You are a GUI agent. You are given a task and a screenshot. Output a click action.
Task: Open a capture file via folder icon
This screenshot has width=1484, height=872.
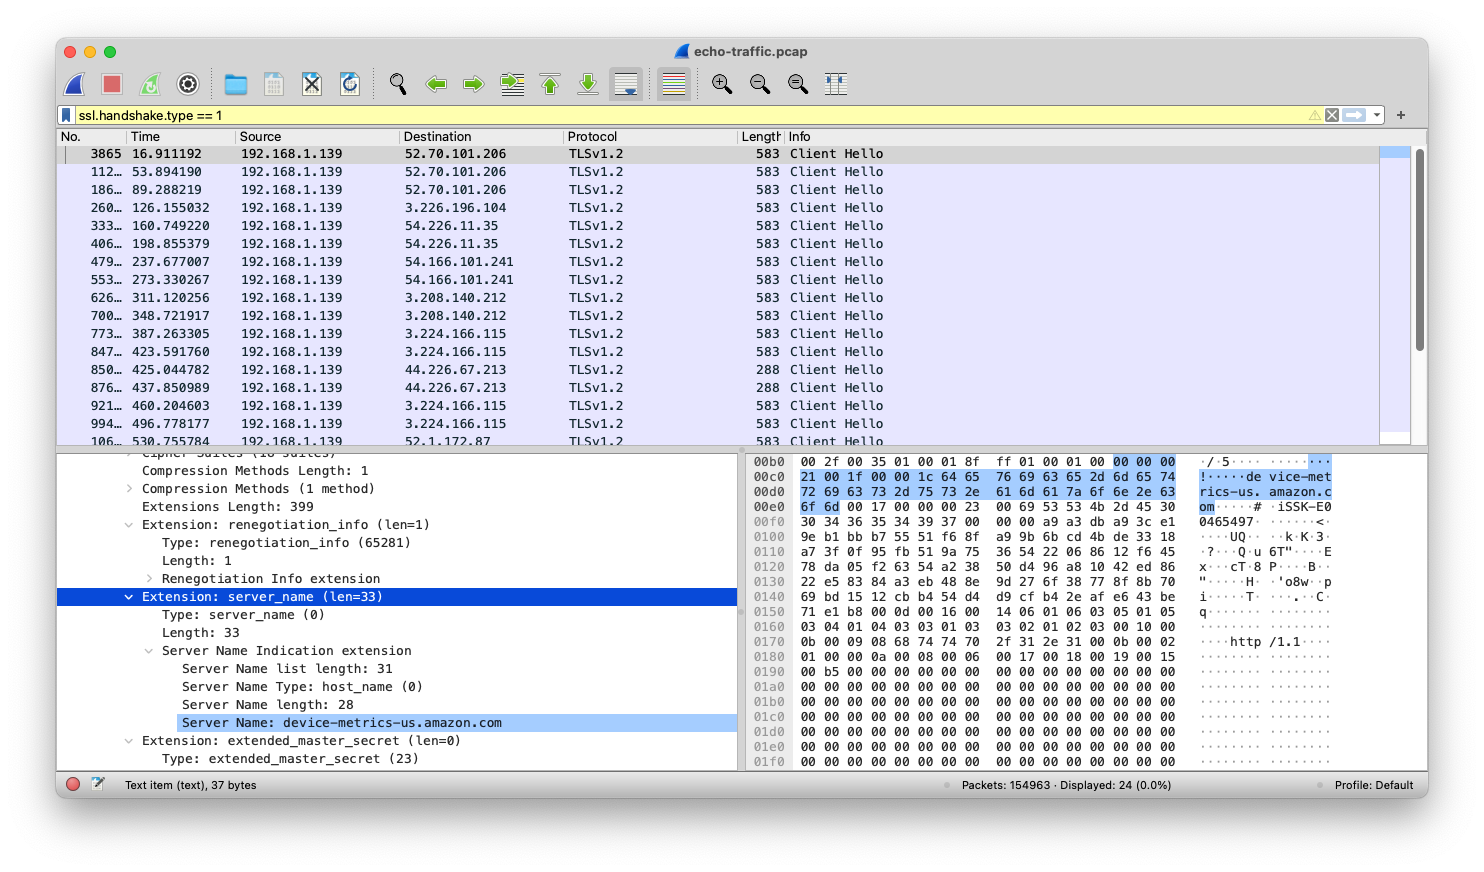click(236, 85)
